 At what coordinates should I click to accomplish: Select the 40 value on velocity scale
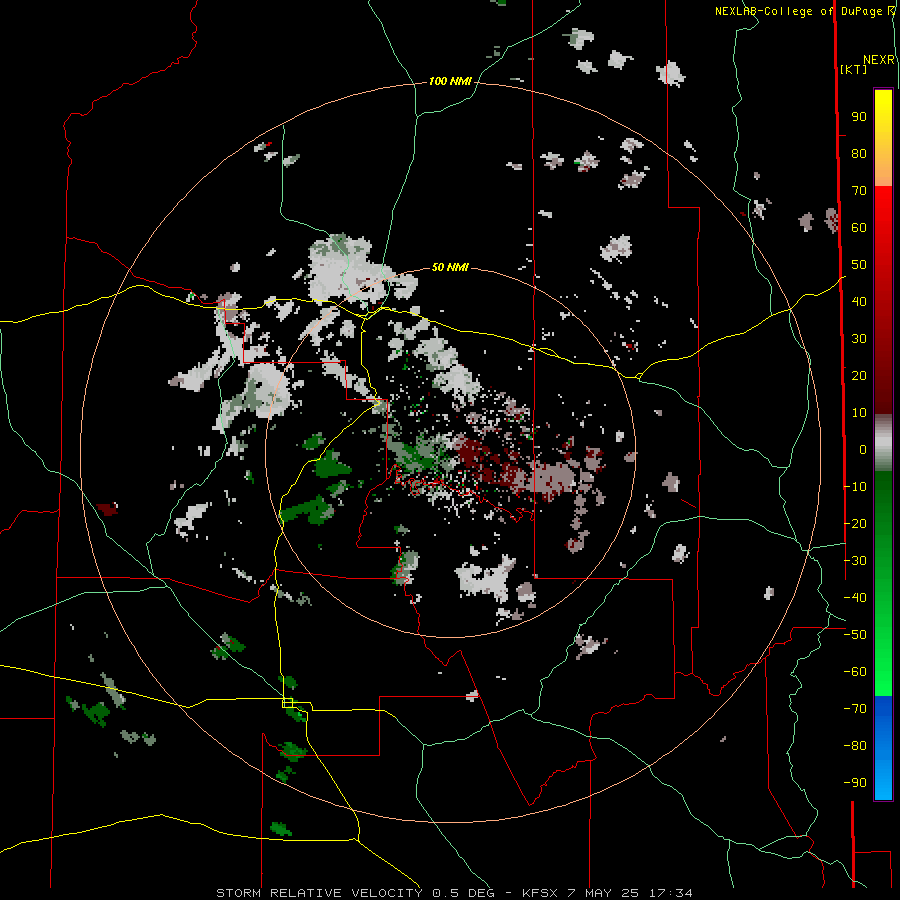coord(859,302)
